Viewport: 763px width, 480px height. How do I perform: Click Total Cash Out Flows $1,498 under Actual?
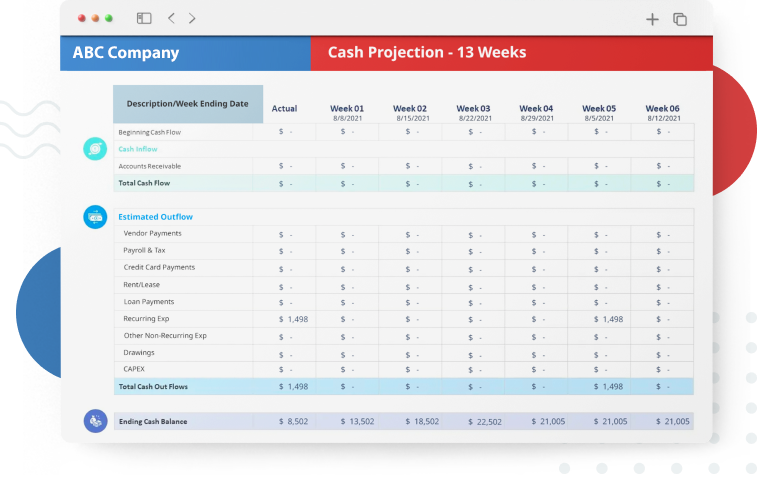(293, 387)
